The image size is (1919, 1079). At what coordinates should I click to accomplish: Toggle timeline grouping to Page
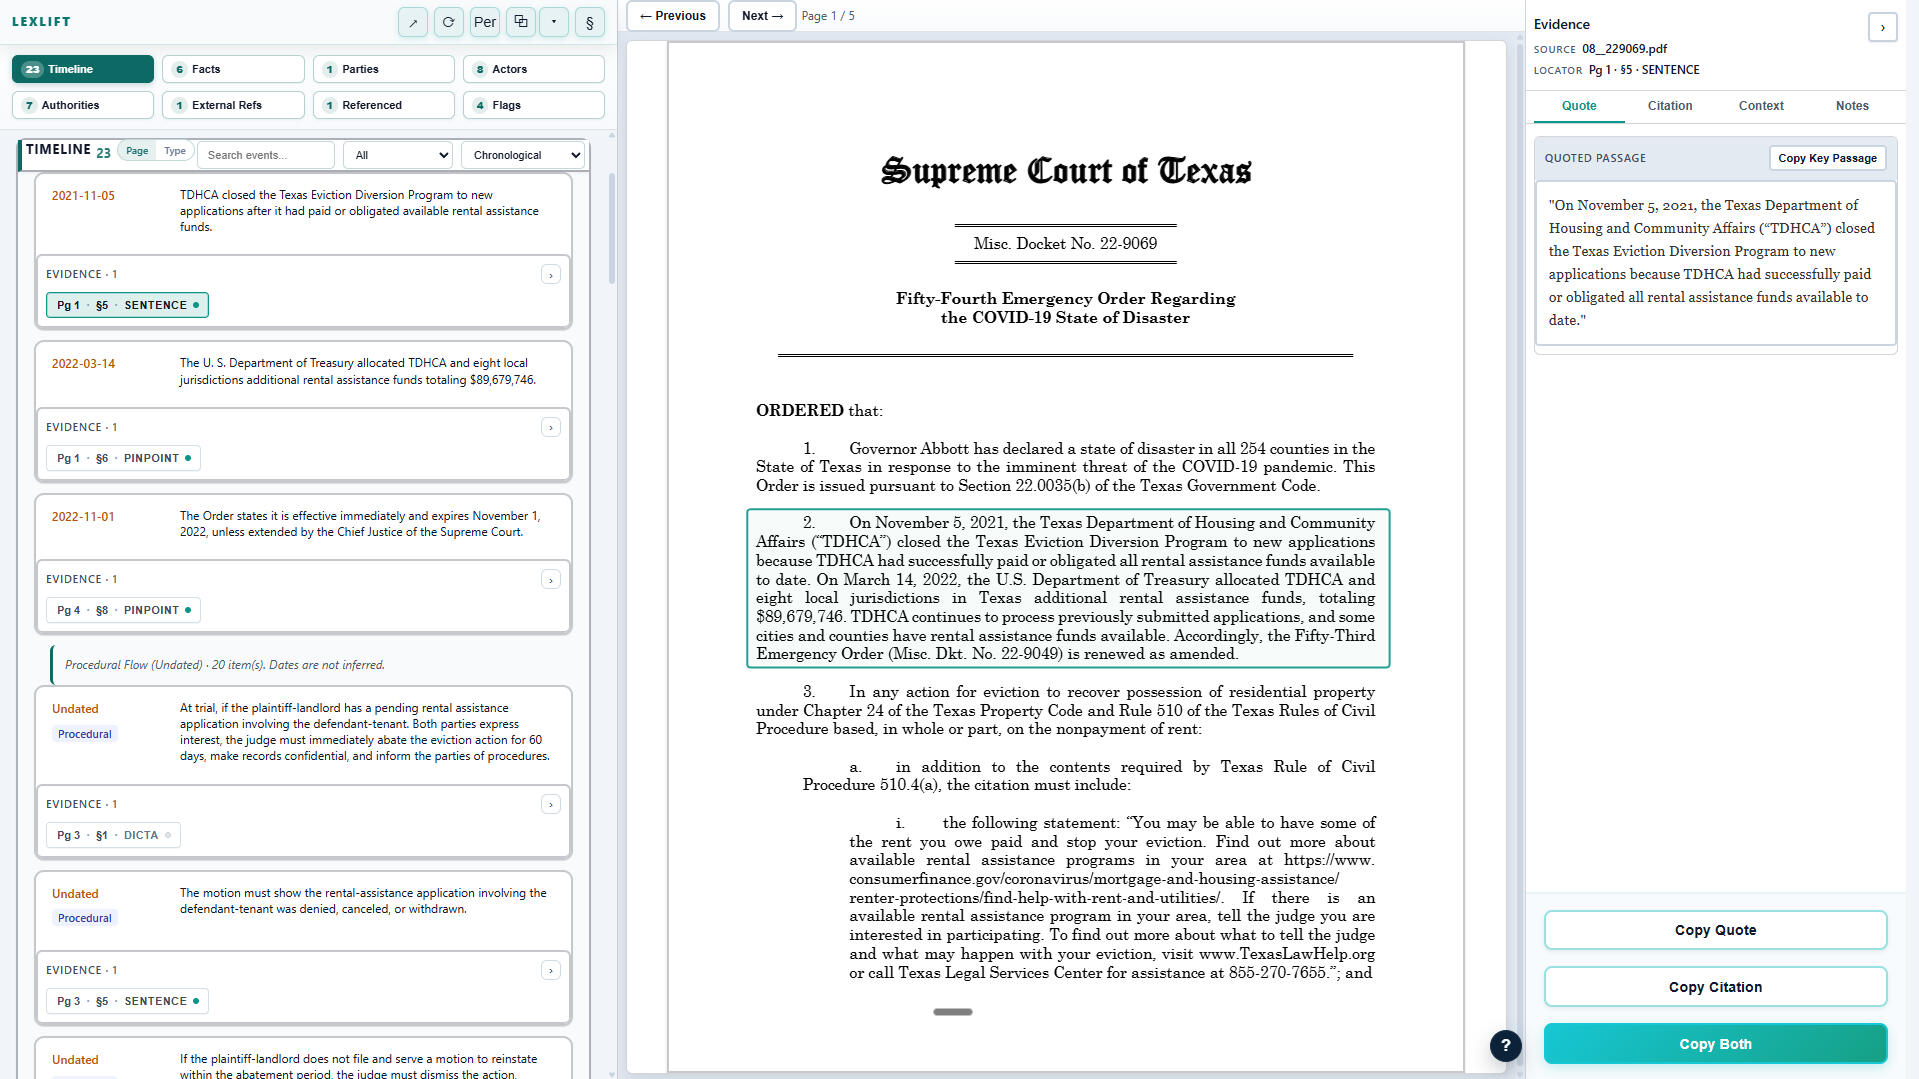[x=137, y=151]
